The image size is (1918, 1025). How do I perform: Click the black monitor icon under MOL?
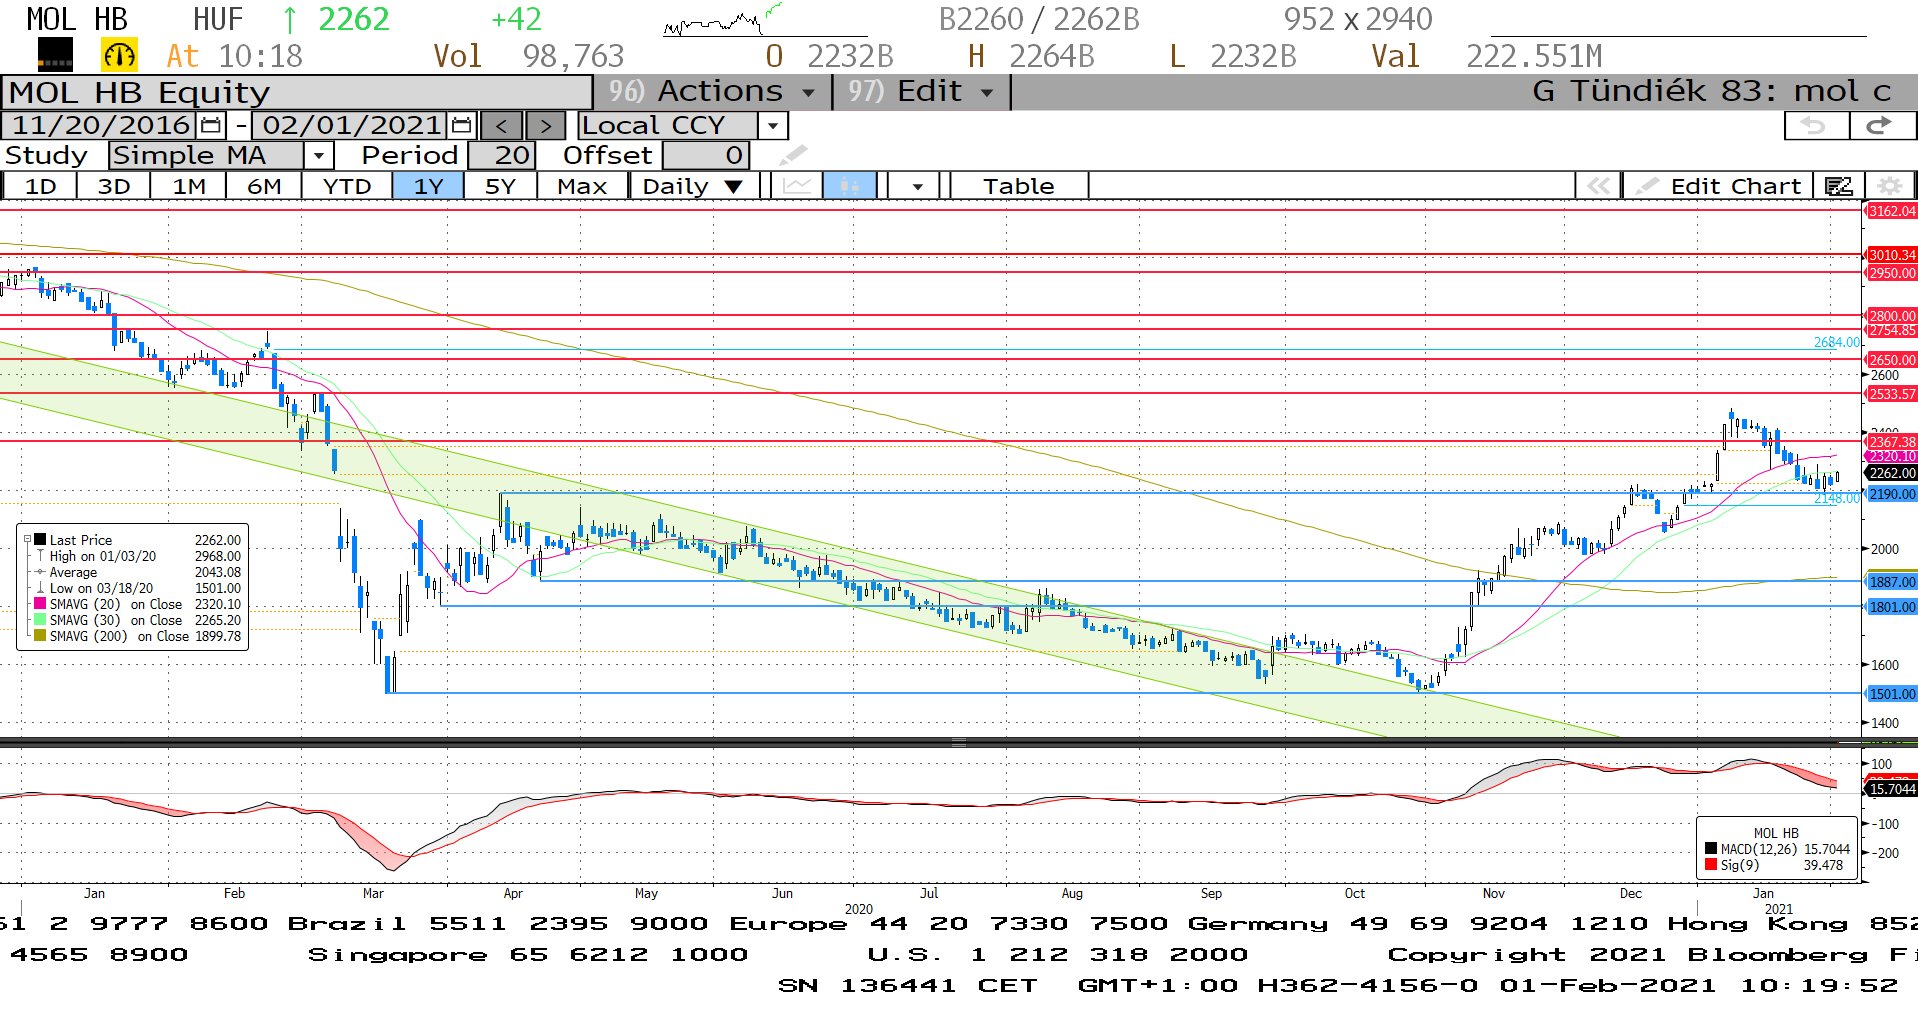pos(55,55)
